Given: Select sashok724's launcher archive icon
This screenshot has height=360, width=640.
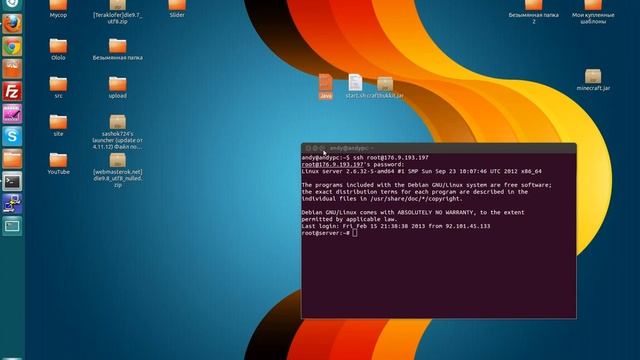Looking at the screenshot, I should [x=118, y=132].
